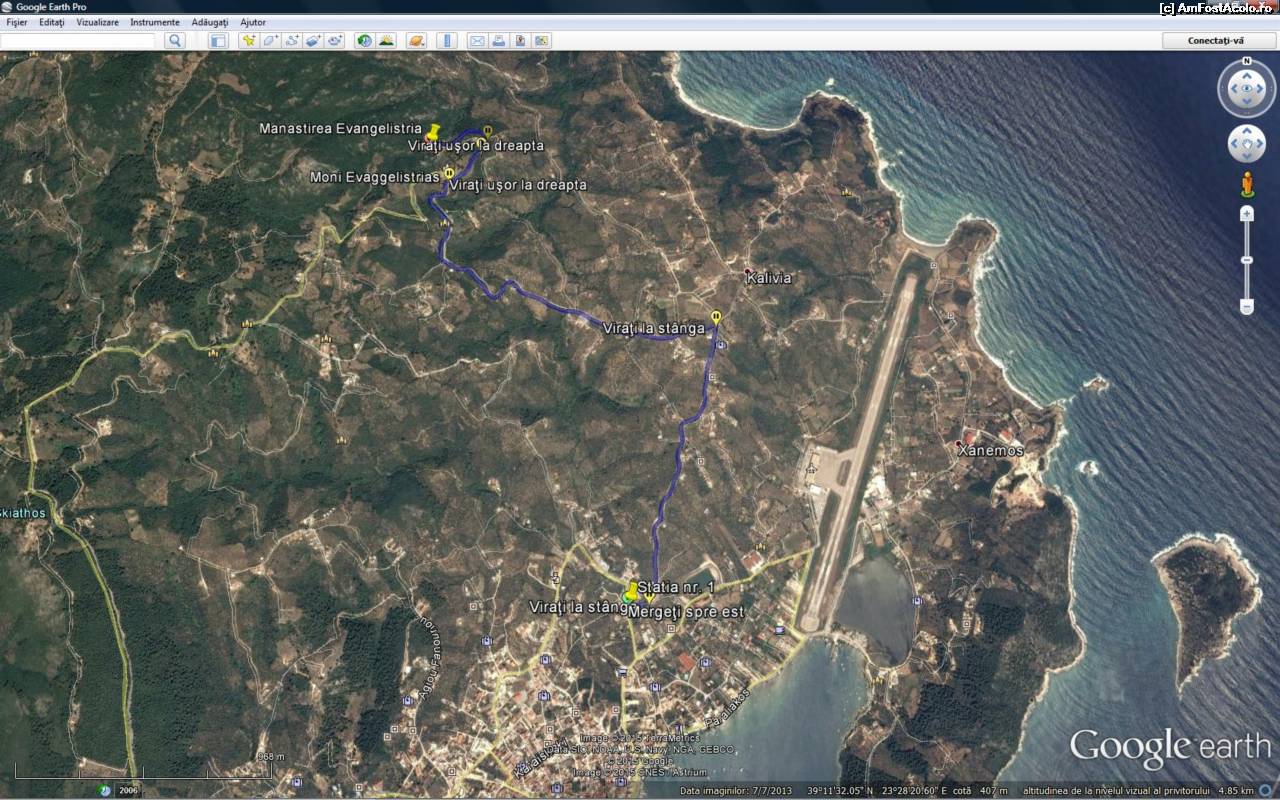Toggle sunlight across the landscape
Image resolution: width=1280 pixels, height=800 pixels.
386,41
